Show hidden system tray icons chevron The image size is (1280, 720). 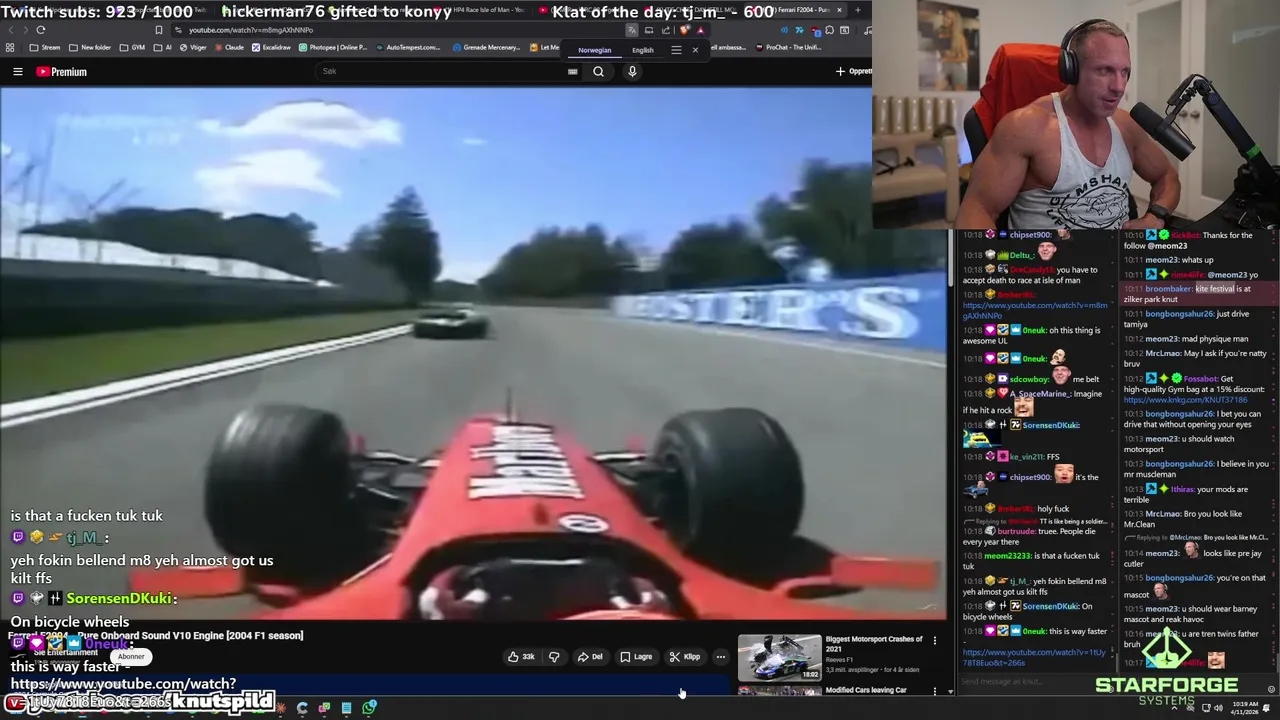pos(1176,708)
